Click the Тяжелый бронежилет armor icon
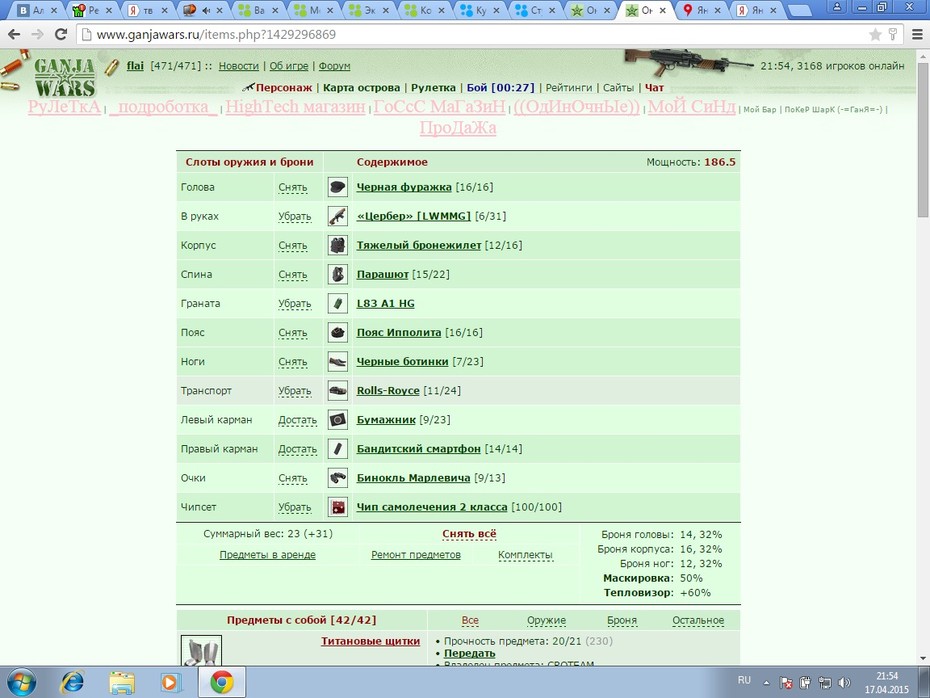 coord(337,246)
